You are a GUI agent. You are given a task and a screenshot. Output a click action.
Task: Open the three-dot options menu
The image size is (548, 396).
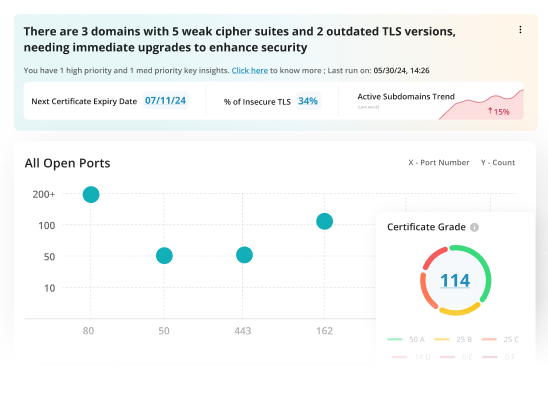click(x=520, y=30)
